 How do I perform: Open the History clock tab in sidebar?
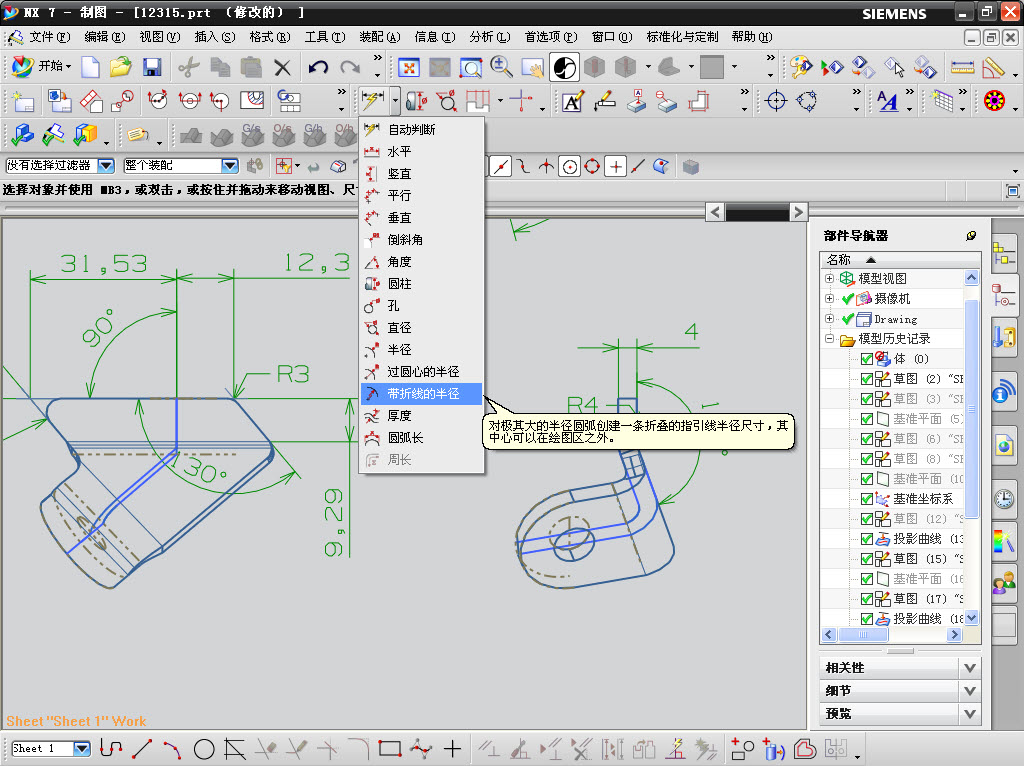pos(1003,499)
